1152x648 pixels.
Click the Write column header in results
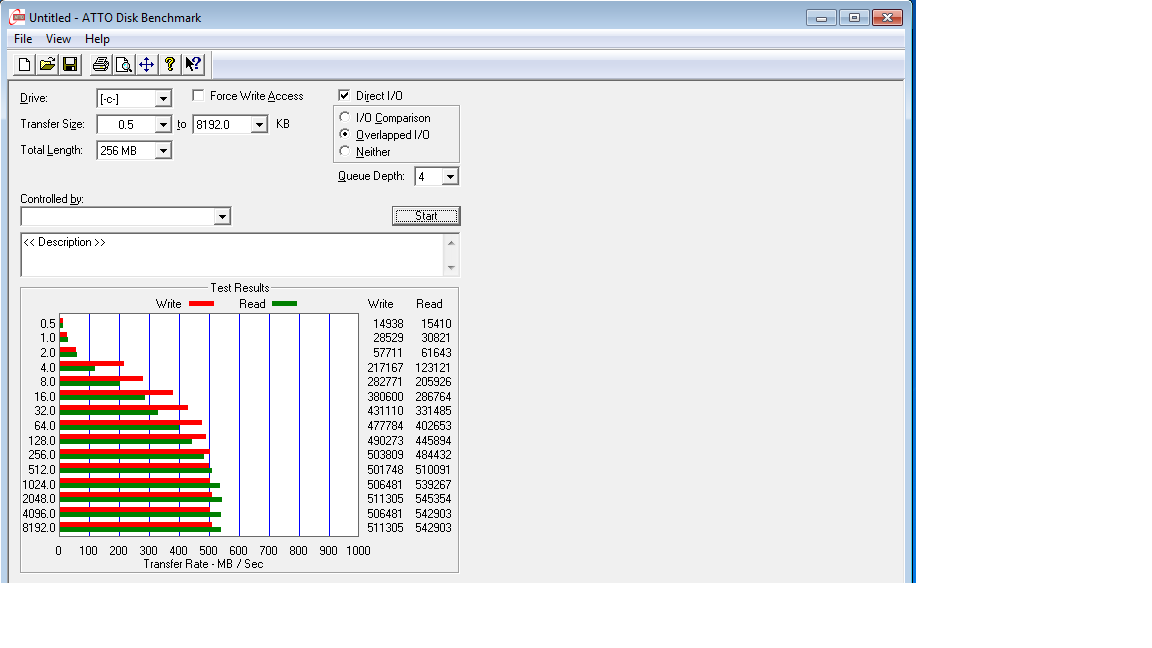[381, 304]
